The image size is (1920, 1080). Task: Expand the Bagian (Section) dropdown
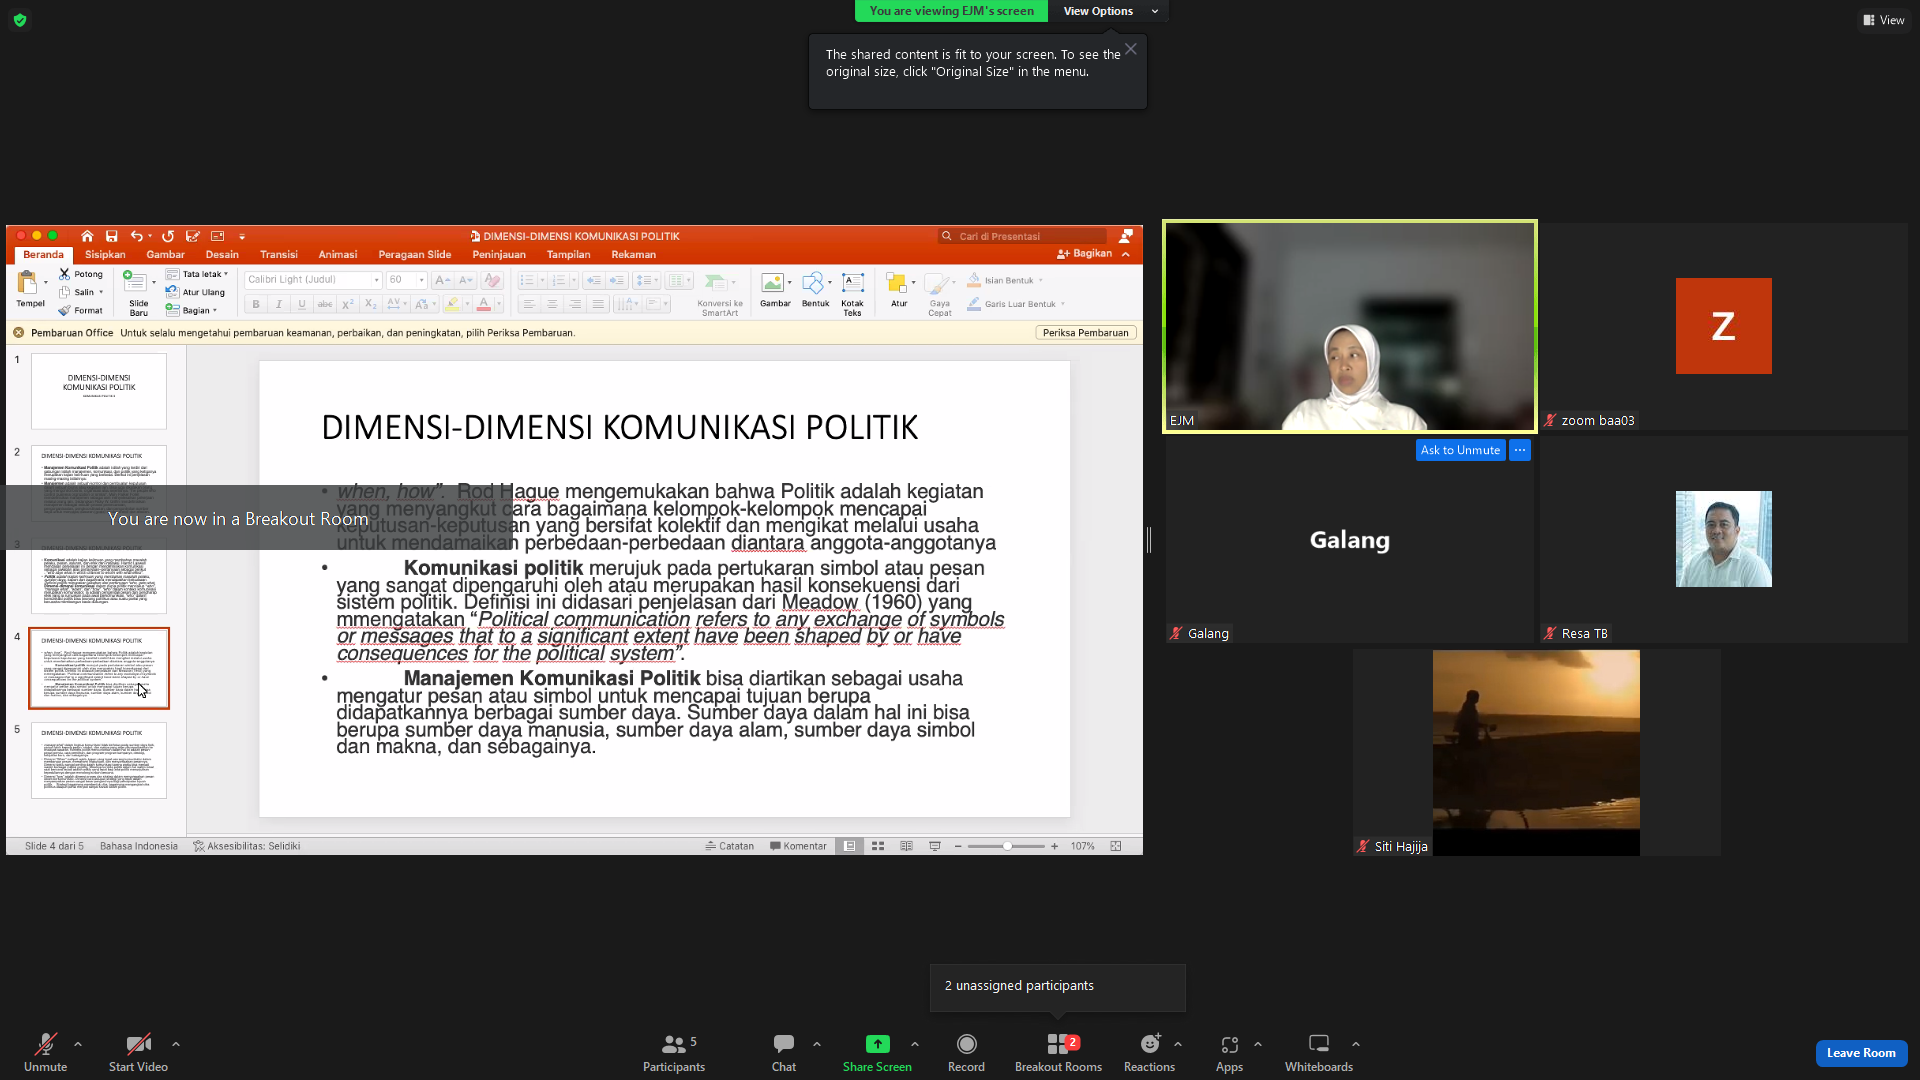tap(192, 311)
